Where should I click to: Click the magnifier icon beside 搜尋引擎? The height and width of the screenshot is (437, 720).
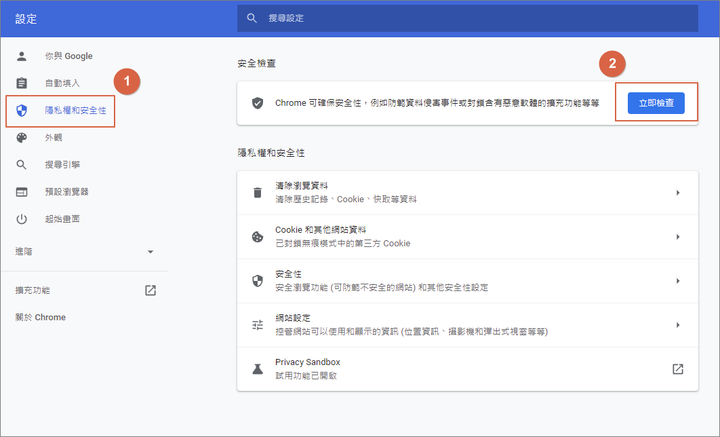click(x=22, y=164)
